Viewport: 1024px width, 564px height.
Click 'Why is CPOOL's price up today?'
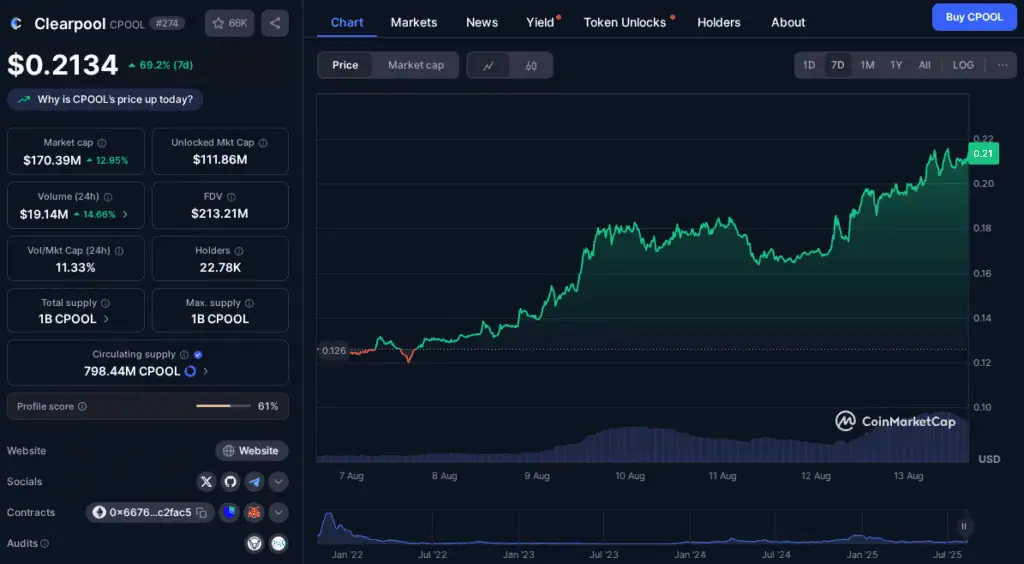[105, 99]
